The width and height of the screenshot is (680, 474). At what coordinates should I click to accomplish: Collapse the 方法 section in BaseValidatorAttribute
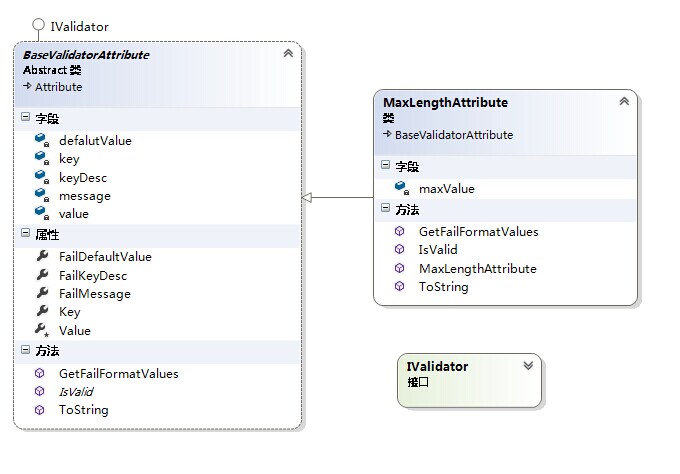pos(26,349)
